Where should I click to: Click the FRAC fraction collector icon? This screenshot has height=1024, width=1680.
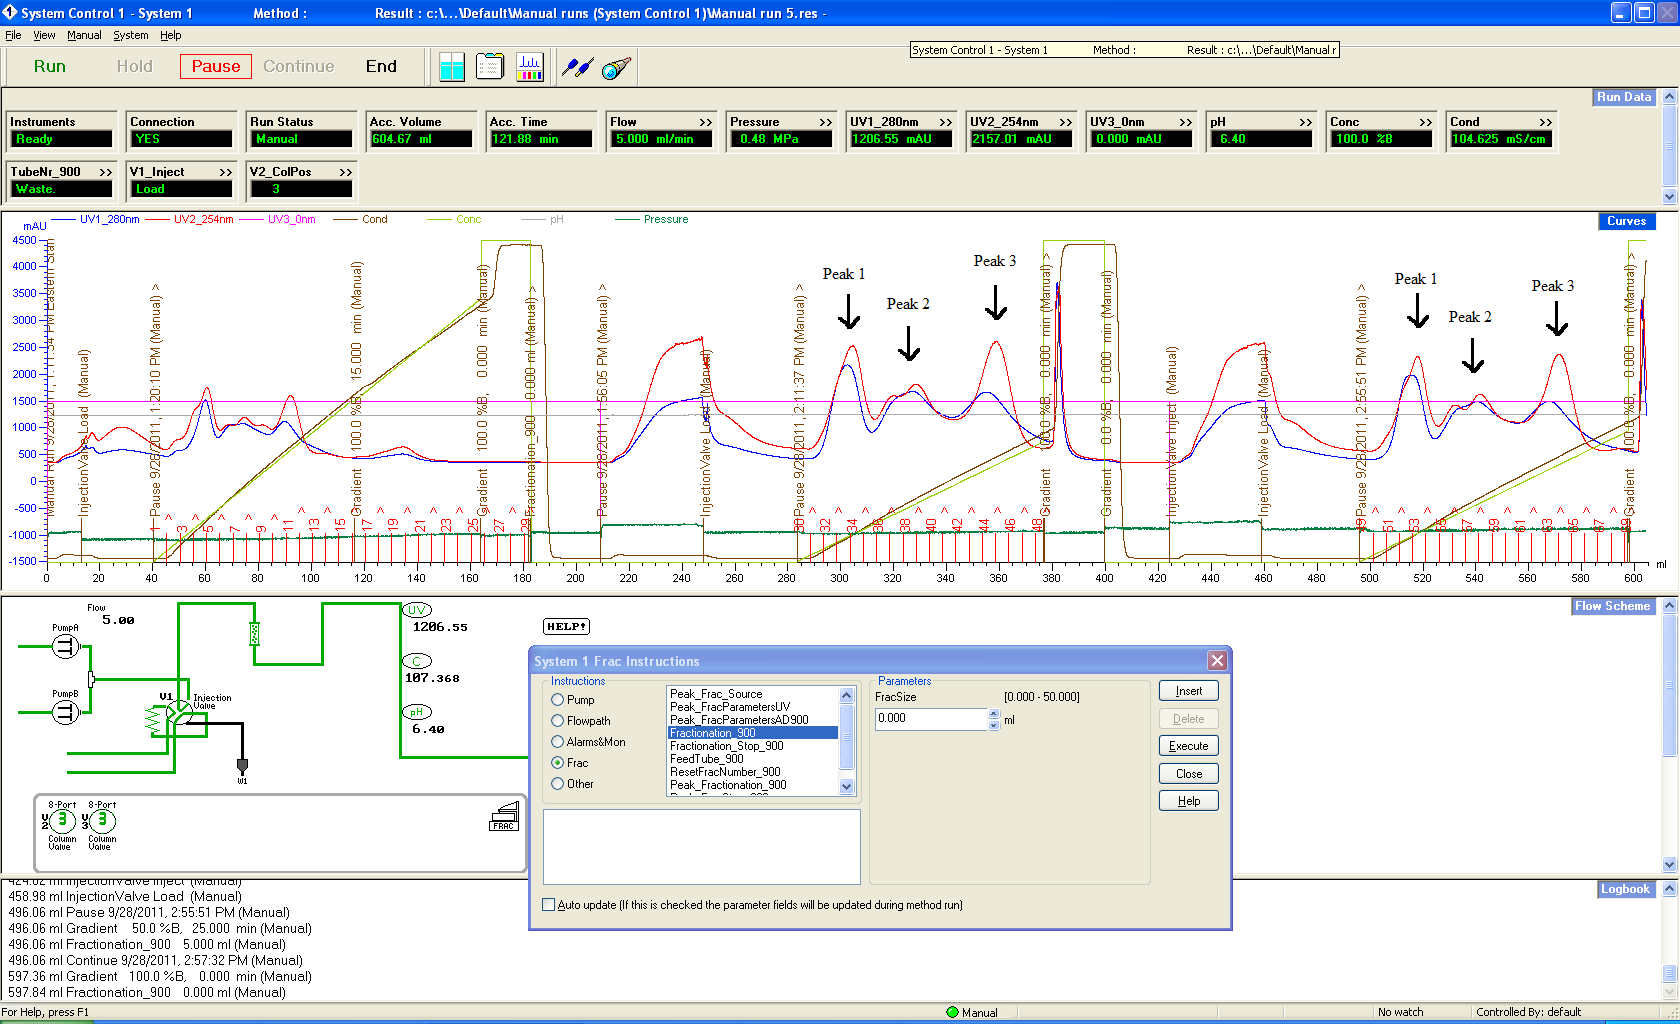pos(504,817)
